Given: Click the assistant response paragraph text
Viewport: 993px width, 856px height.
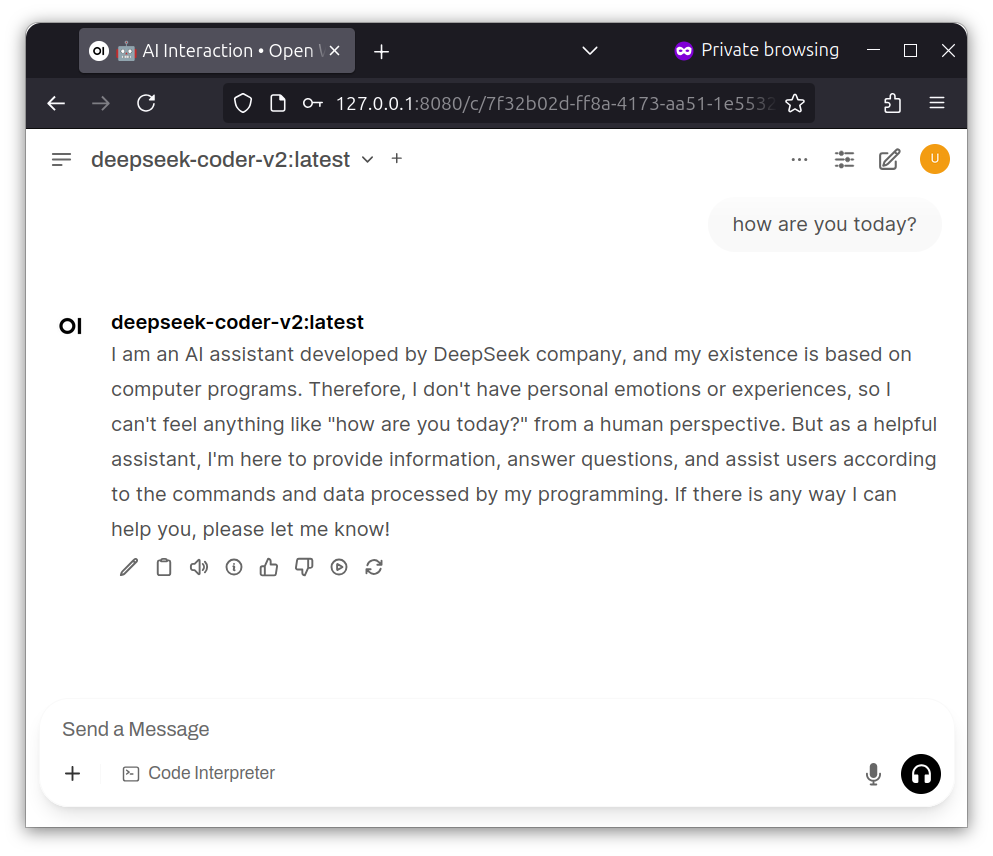Looking at the screenshot, I should [x=524, y=442].
